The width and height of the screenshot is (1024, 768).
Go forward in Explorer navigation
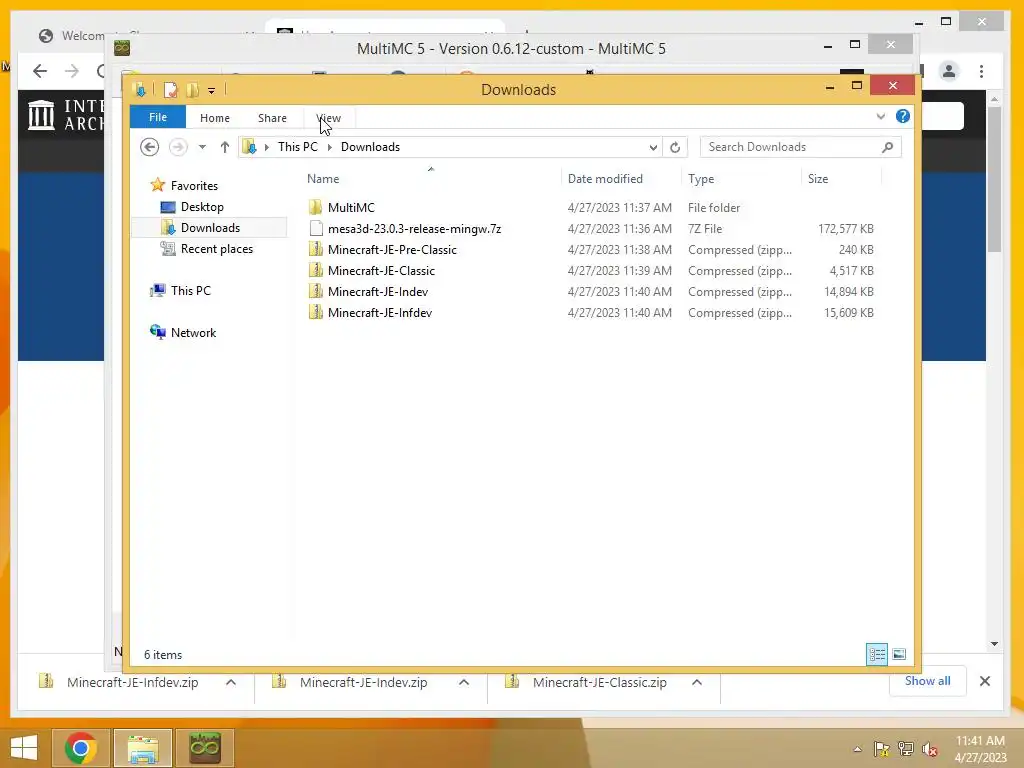[x=178, y=147]
